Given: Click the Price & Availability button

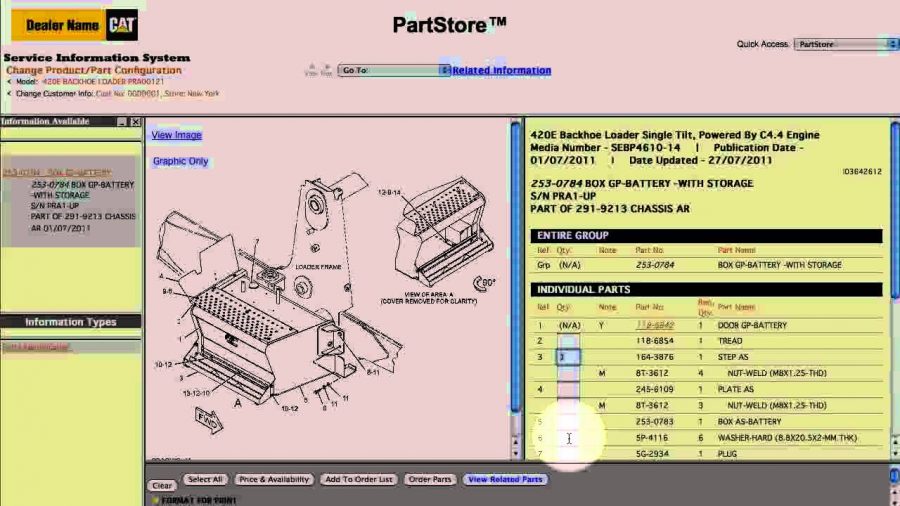Looking at the screenshot, I should (274, 479).
